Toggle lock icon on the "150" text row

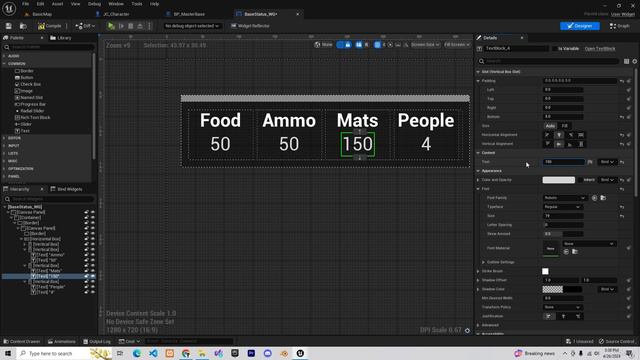coord(86,276)
